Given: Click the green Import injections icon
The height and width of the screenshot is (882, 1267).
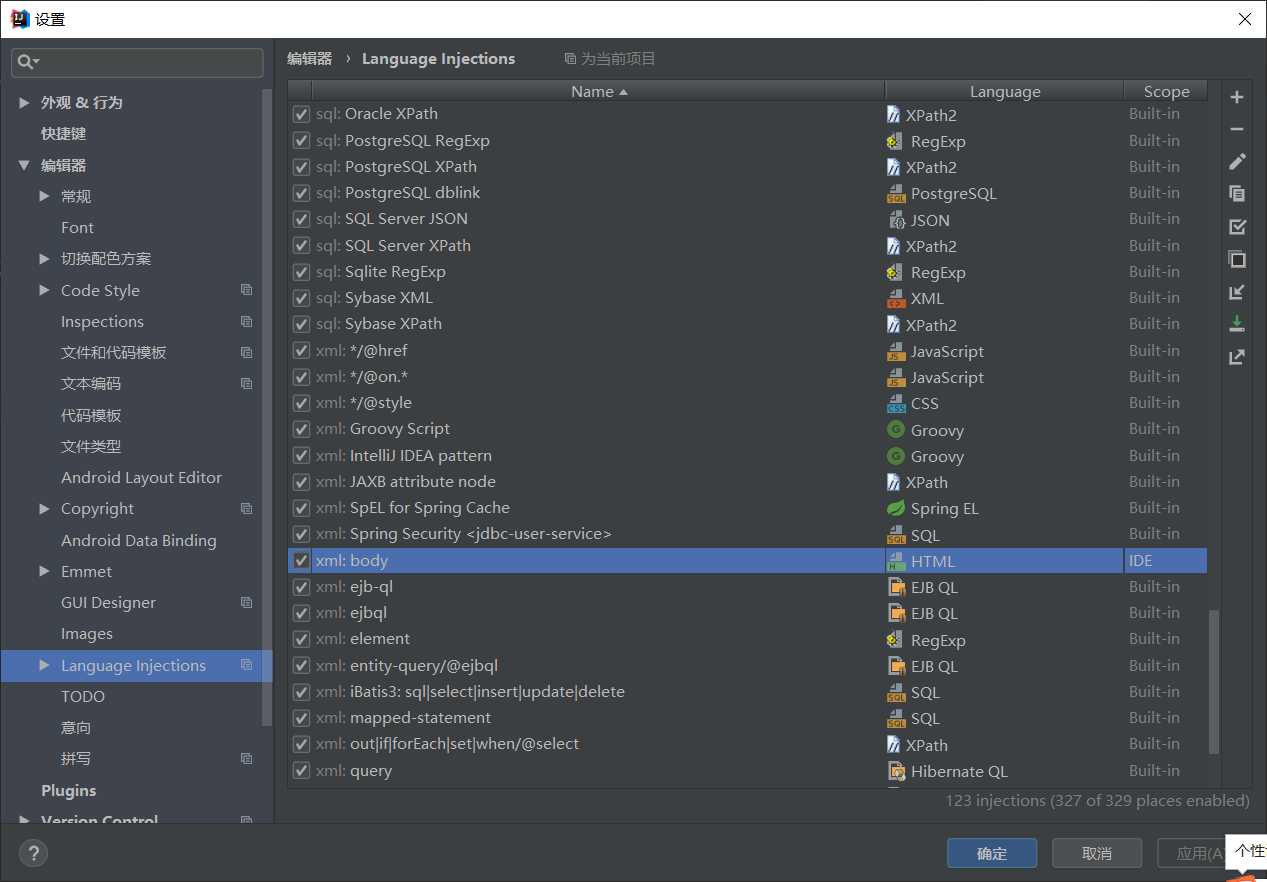Looking at the screenshot, I should click(1237, 324).
